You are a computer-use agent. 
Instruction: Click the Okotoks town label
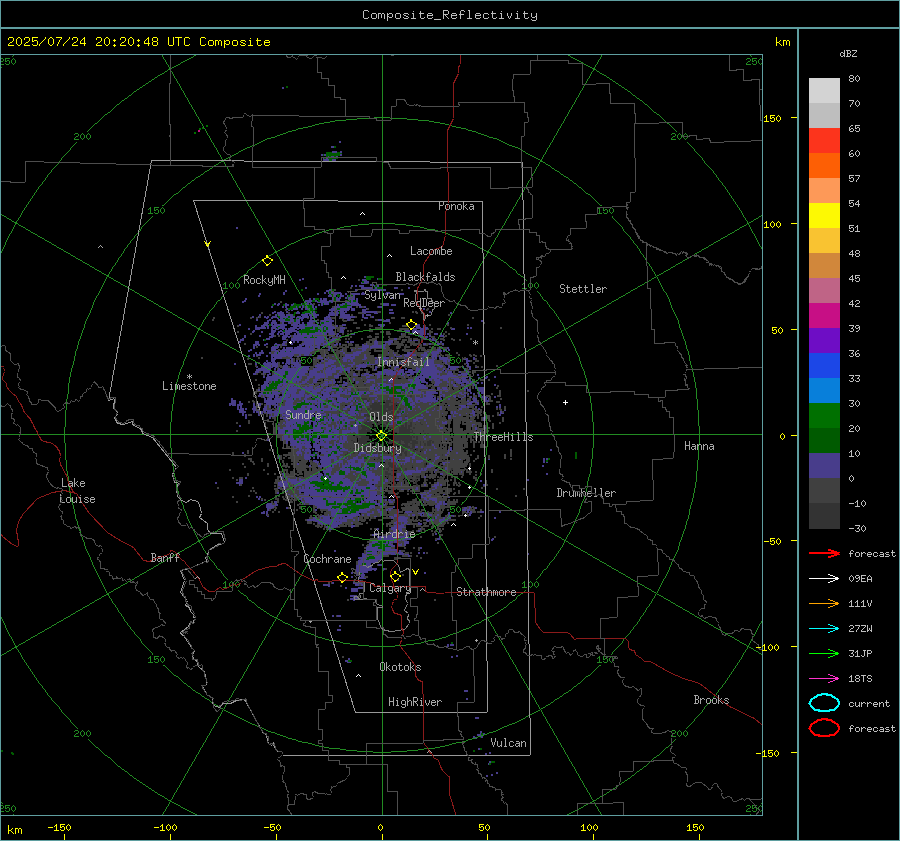[x=400, y=667]
